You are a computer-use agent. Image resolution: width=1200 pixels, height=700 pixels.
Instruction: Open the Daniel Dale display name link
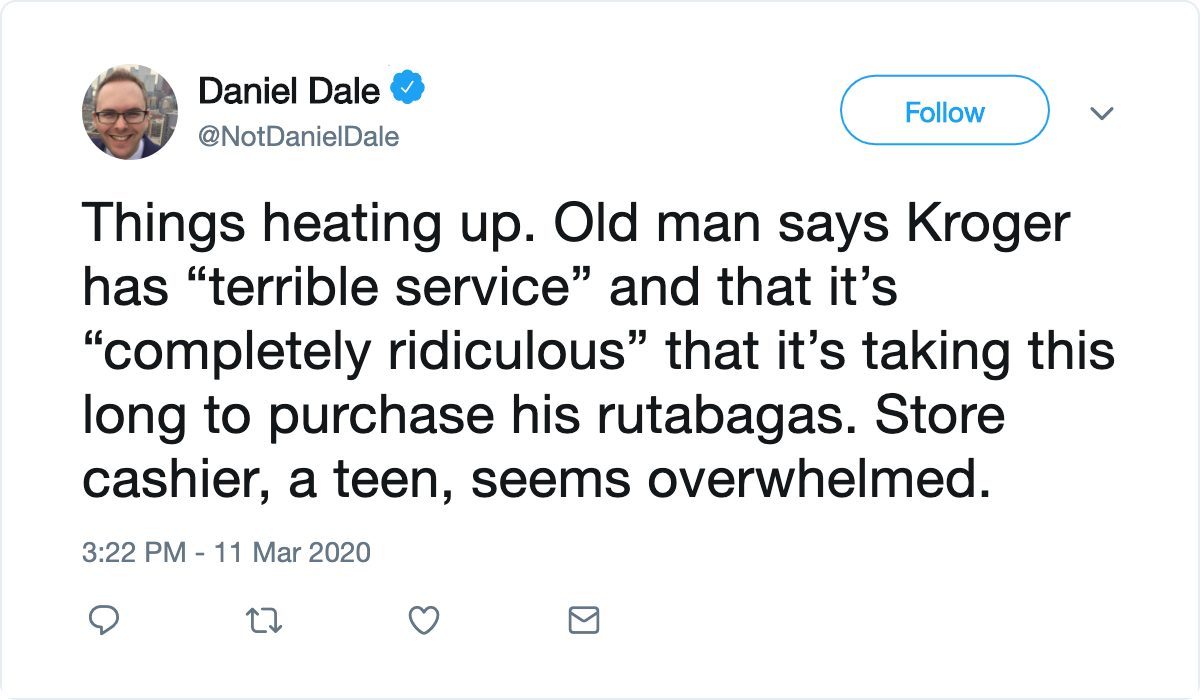[289, 91]
